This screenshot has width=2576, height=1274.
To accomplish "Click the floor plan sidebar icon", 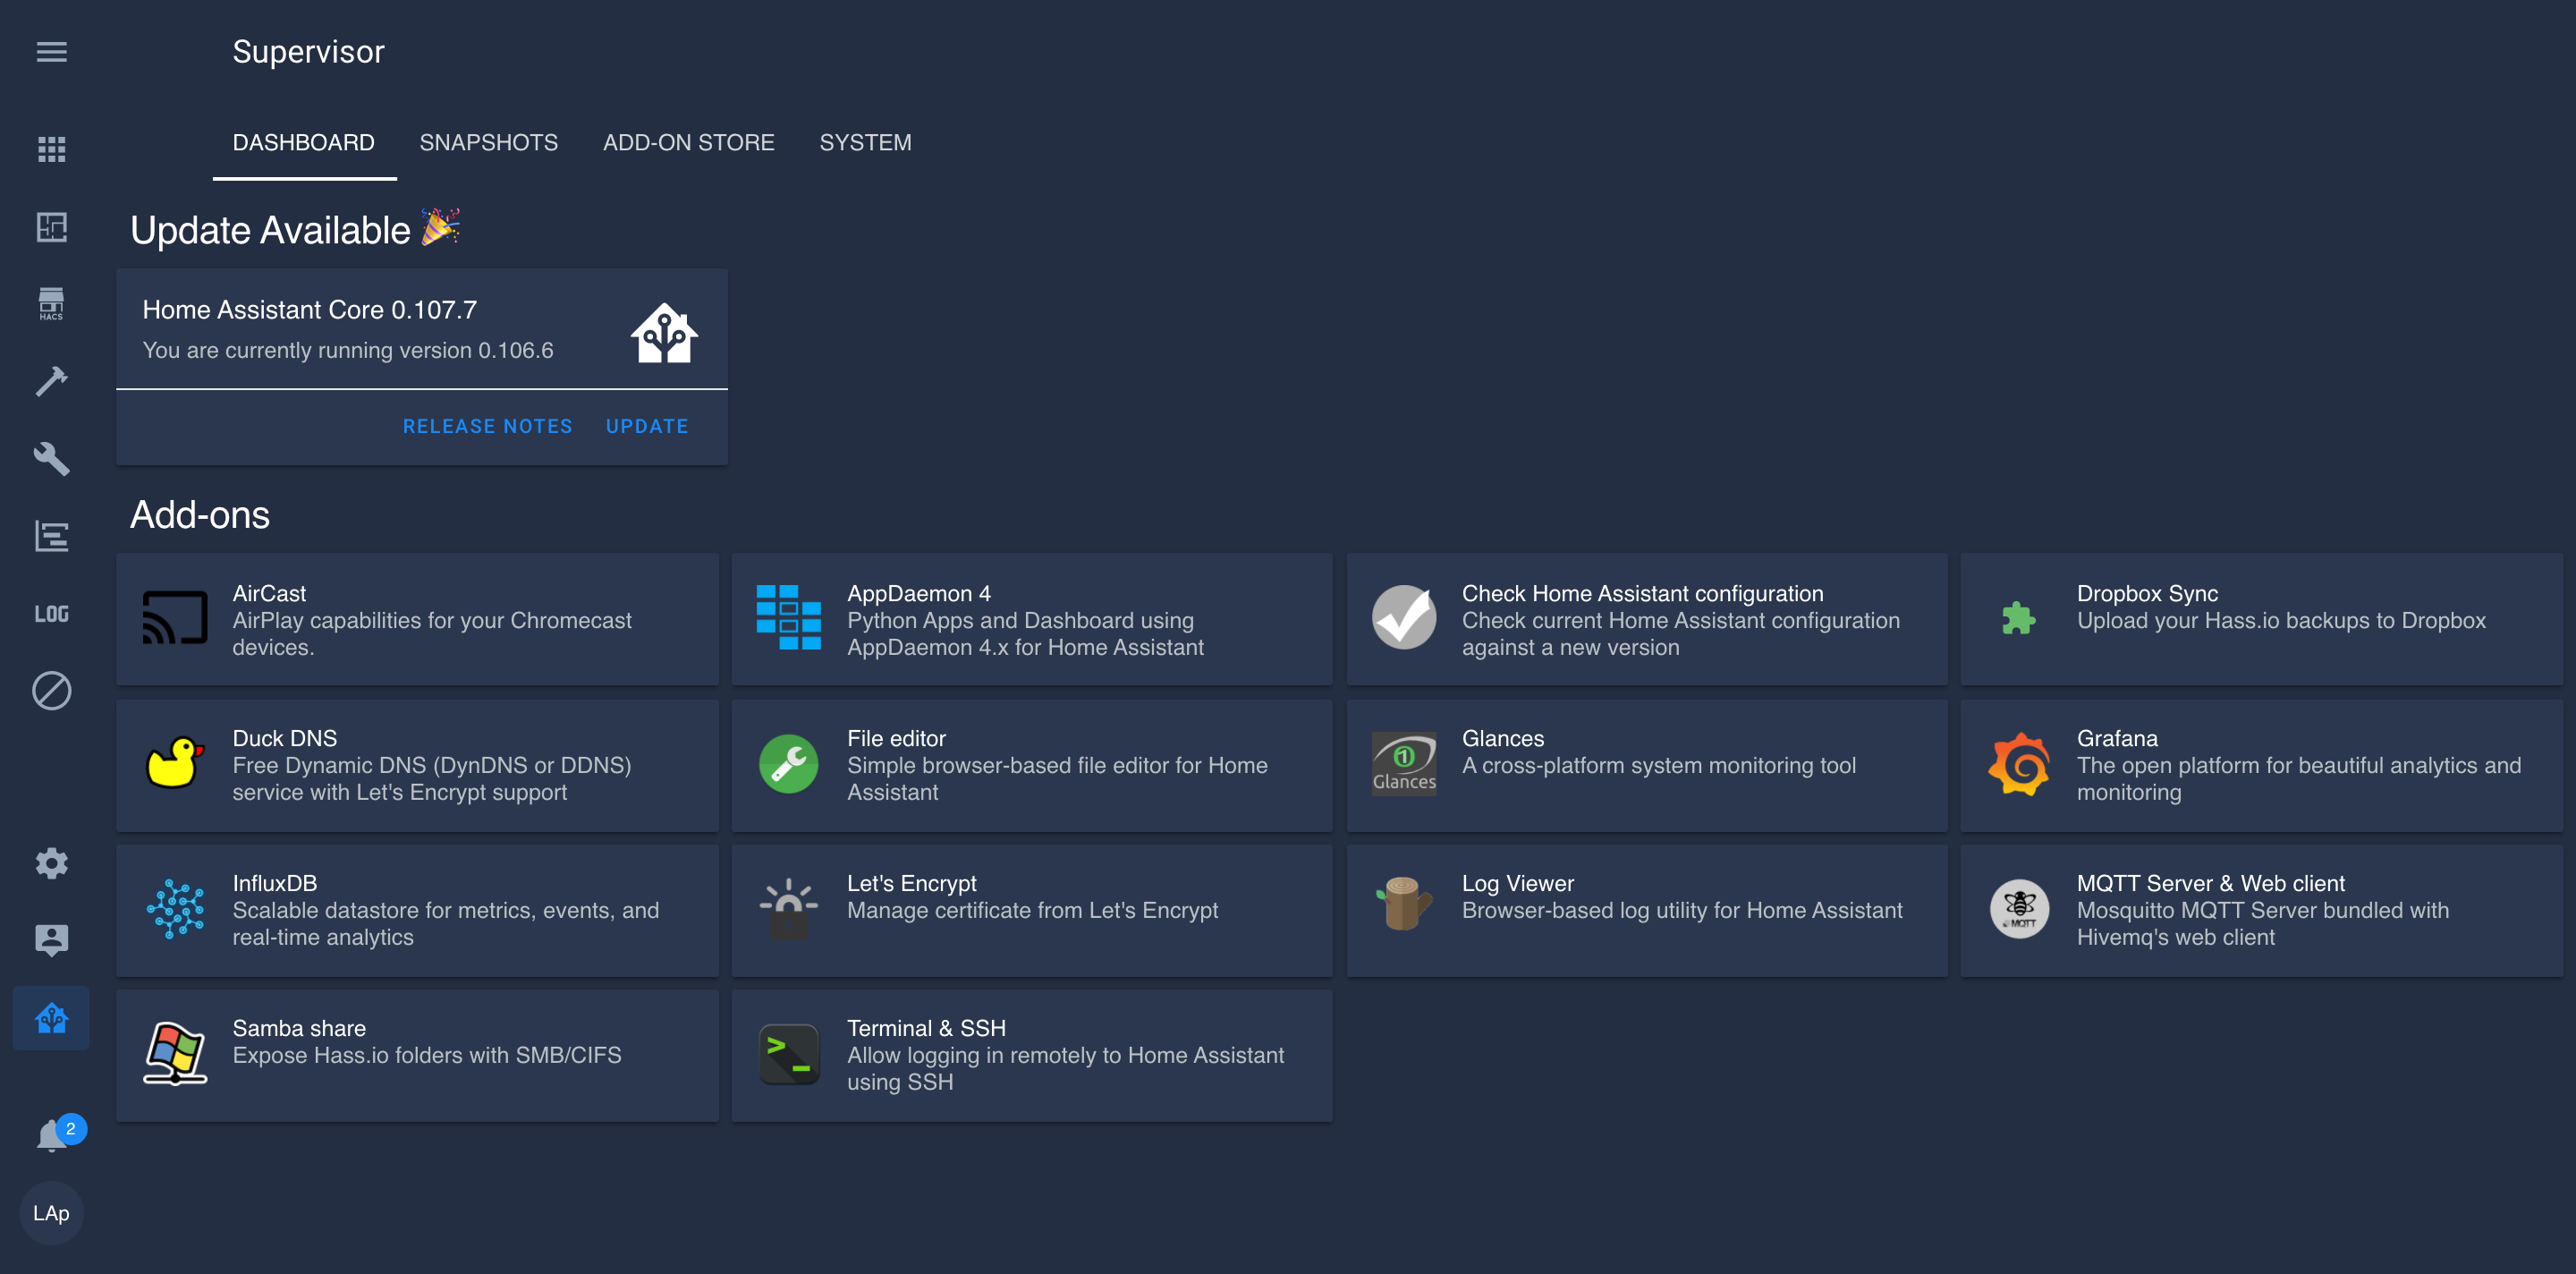I will click(51, 227).
